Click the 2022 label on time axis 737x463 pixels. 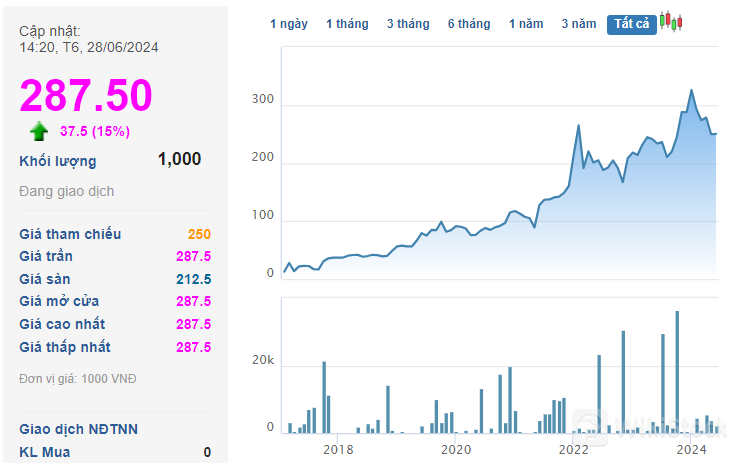tap(574, 450)
